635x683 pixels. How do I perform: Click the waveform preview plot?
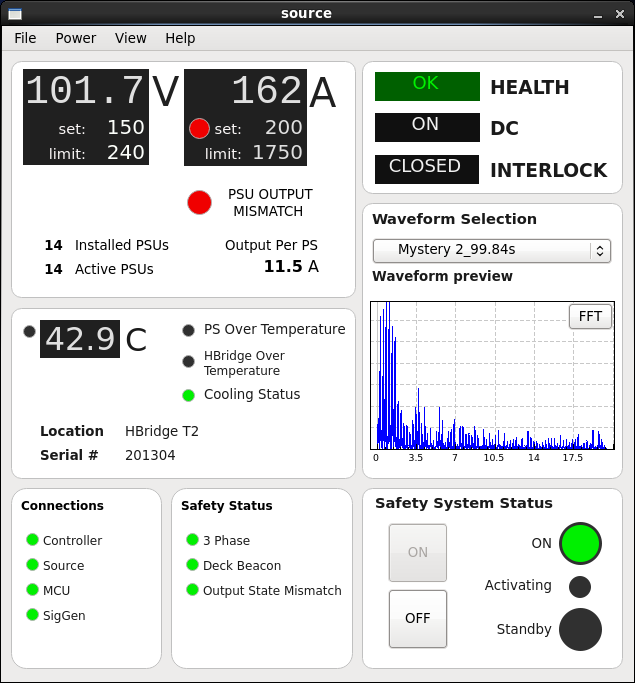(492, 375)
